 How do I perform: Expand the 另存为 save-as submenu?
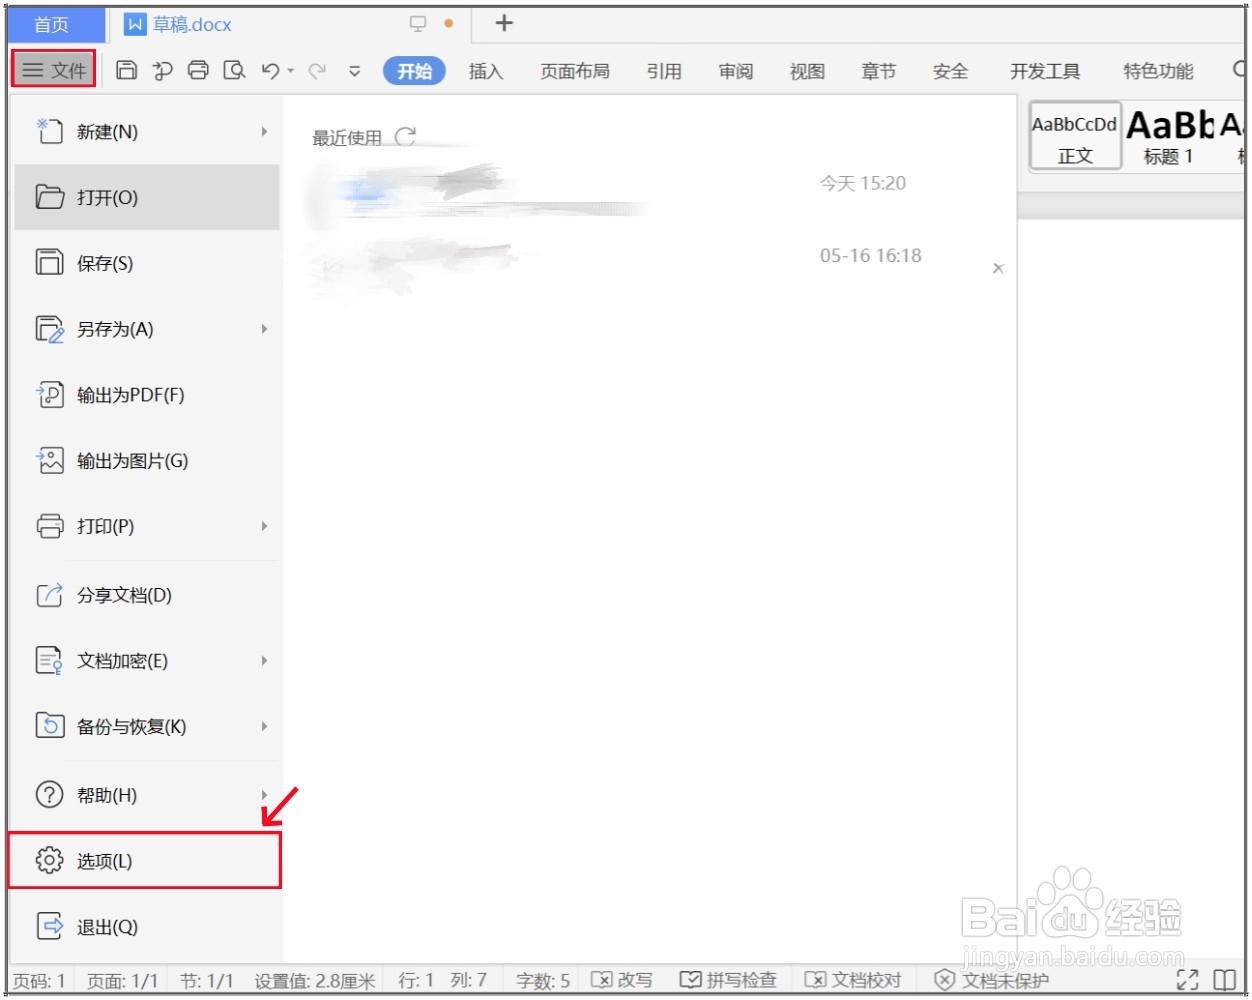(264, 329)
